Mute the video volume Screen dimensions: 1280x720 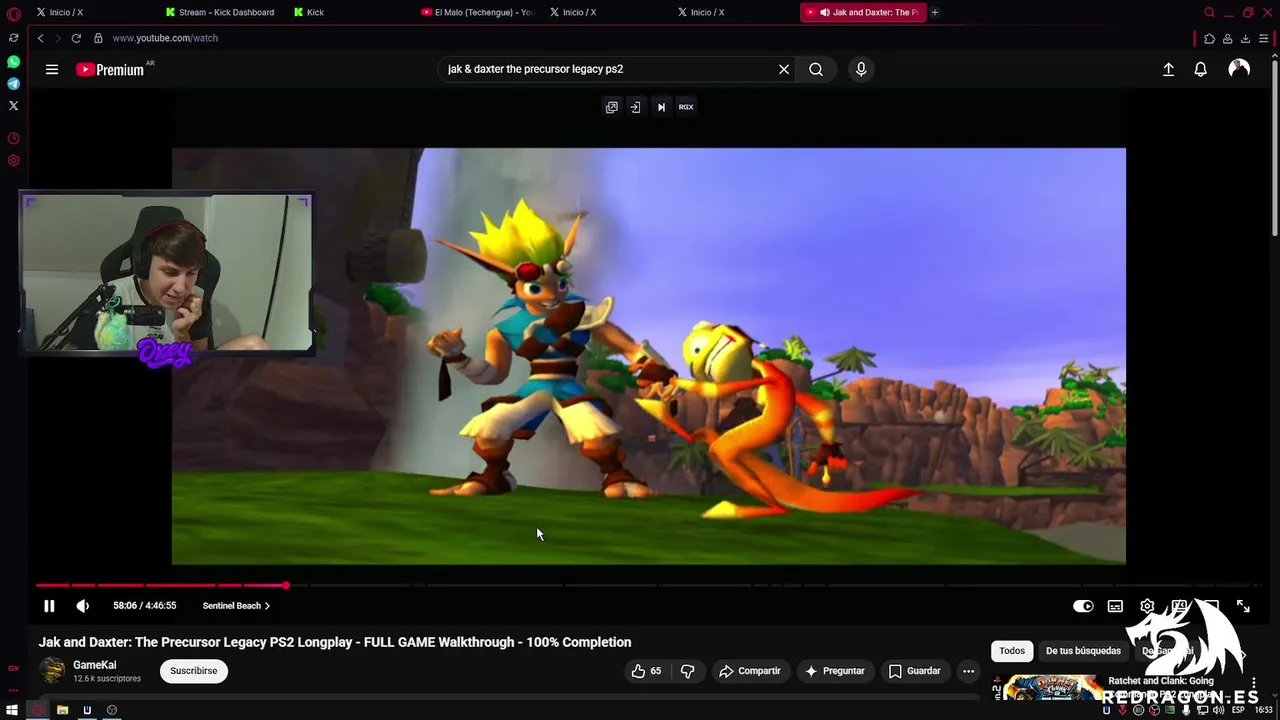pyautogui.click(x=83, y=606)
